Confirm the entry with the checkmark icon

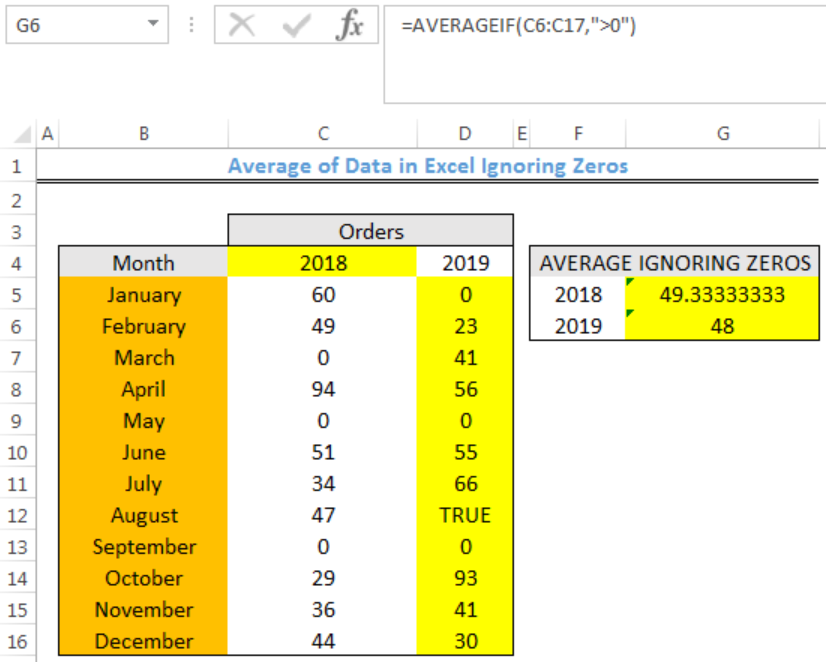pos(297,25)
